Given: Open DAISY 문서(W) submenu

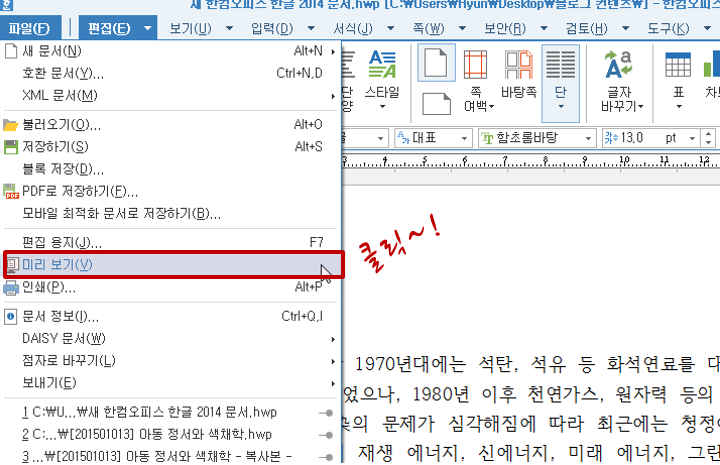Looking at the screenshot, I should coord(170,339).
